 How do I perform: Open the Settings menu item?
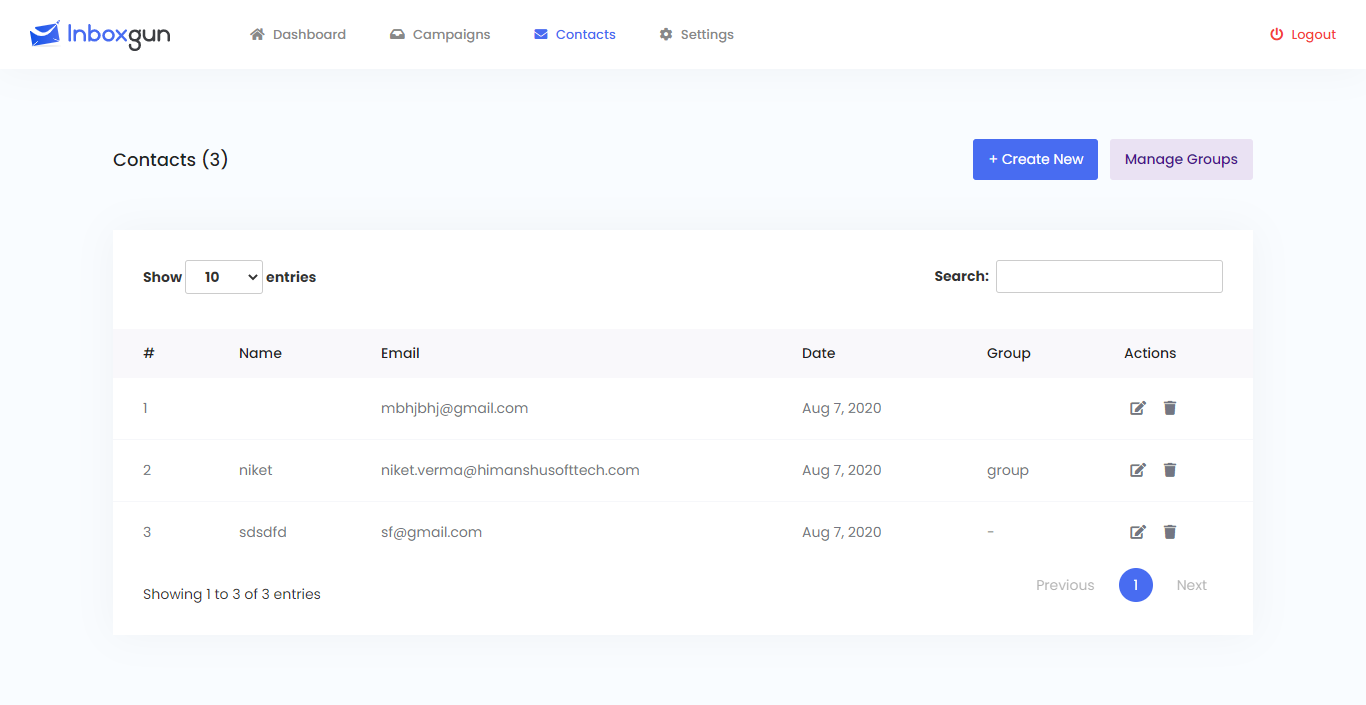pyautogui.click(x=696, y=34)
